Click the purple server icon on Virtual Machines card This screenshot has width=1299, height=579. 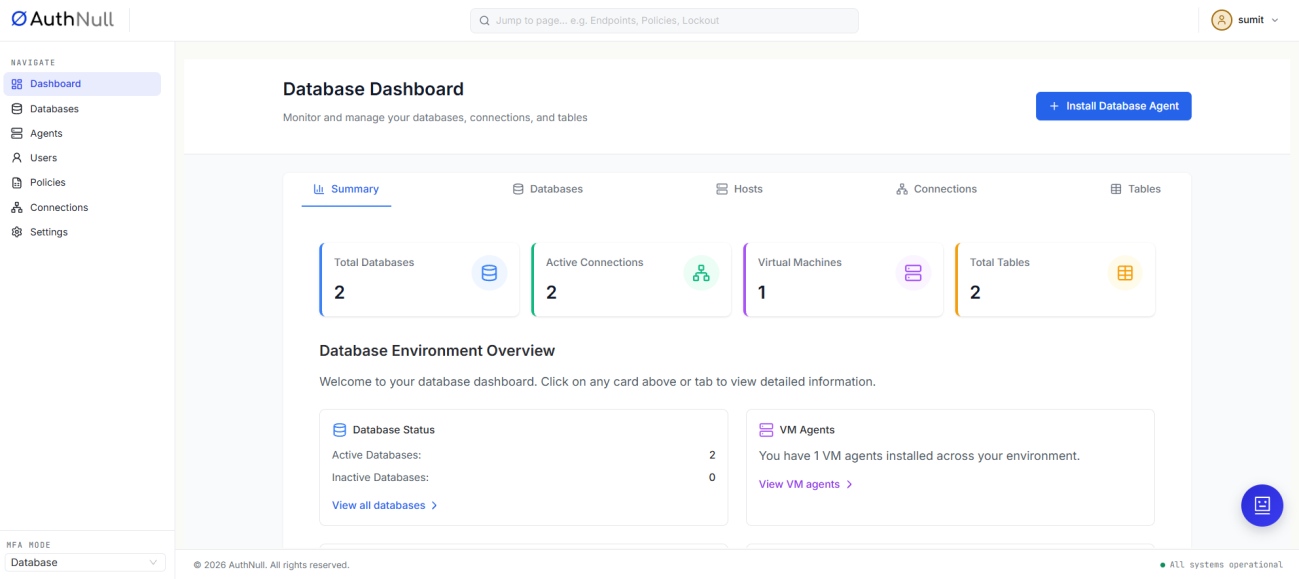(x=913, y=273)
